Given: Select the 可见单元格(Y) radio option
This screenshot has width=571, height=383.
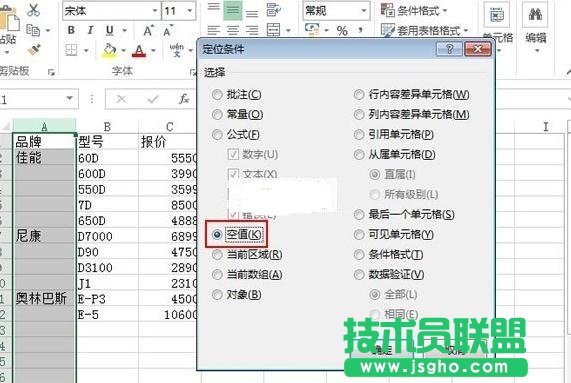Looking at the screenshot, I should click(394, 234).
